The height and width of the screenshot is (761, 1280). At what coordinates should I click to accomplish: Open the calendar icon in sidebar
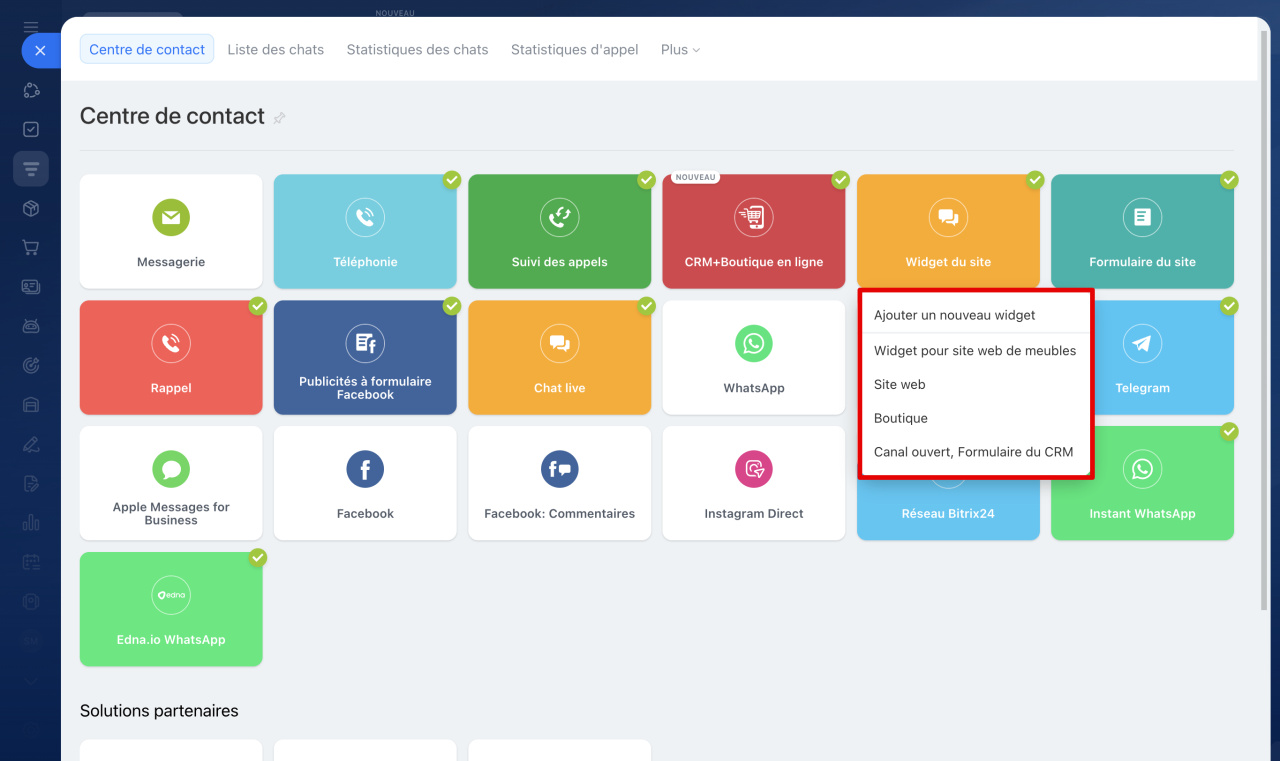pos(31,562)
